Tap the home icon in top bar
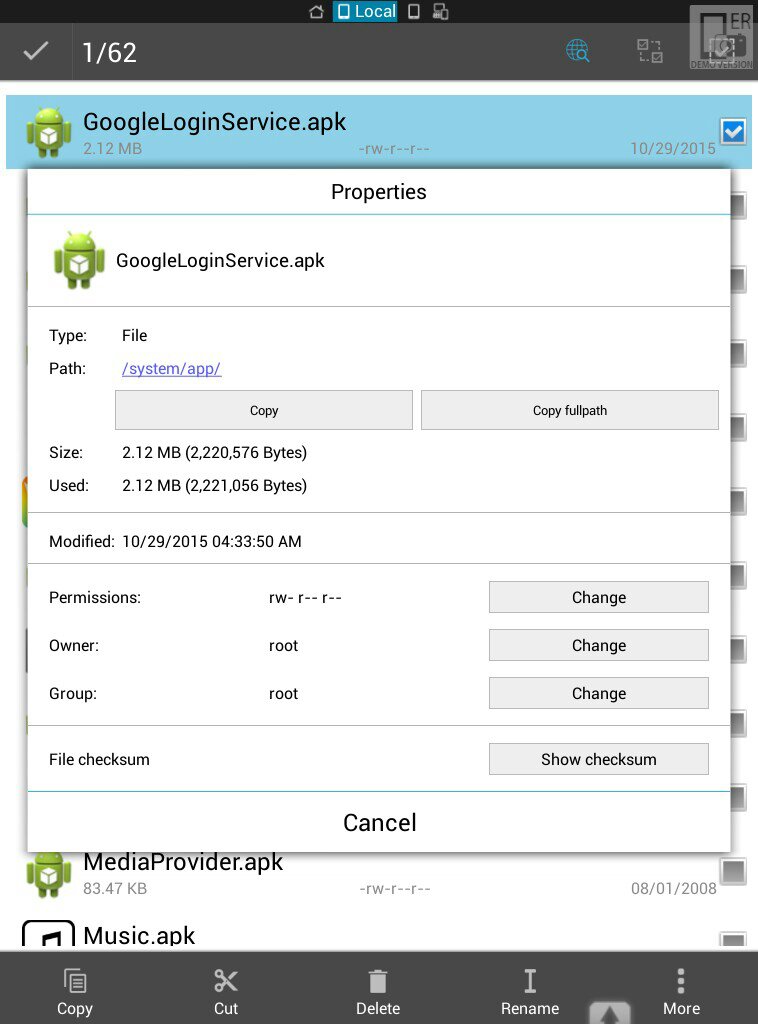 (316, 12)
